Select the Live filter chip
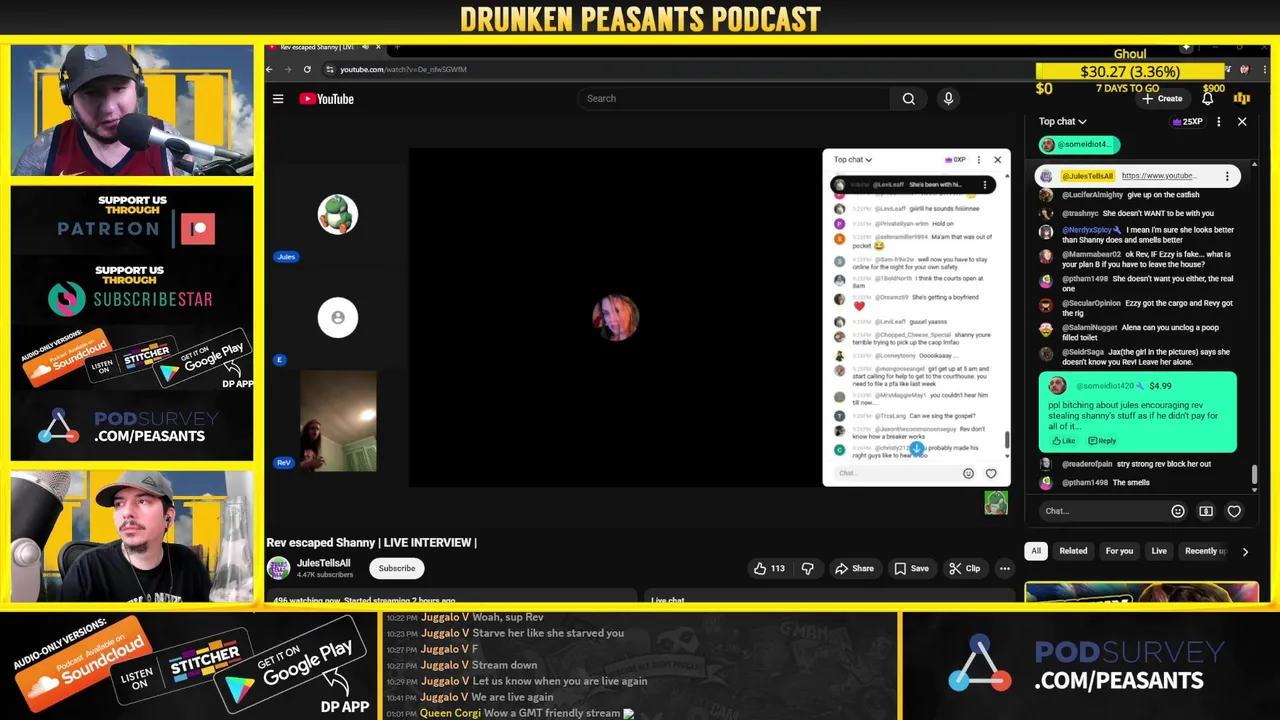The width and height of the screenshot is (1280, 720). click(1159, 551)
